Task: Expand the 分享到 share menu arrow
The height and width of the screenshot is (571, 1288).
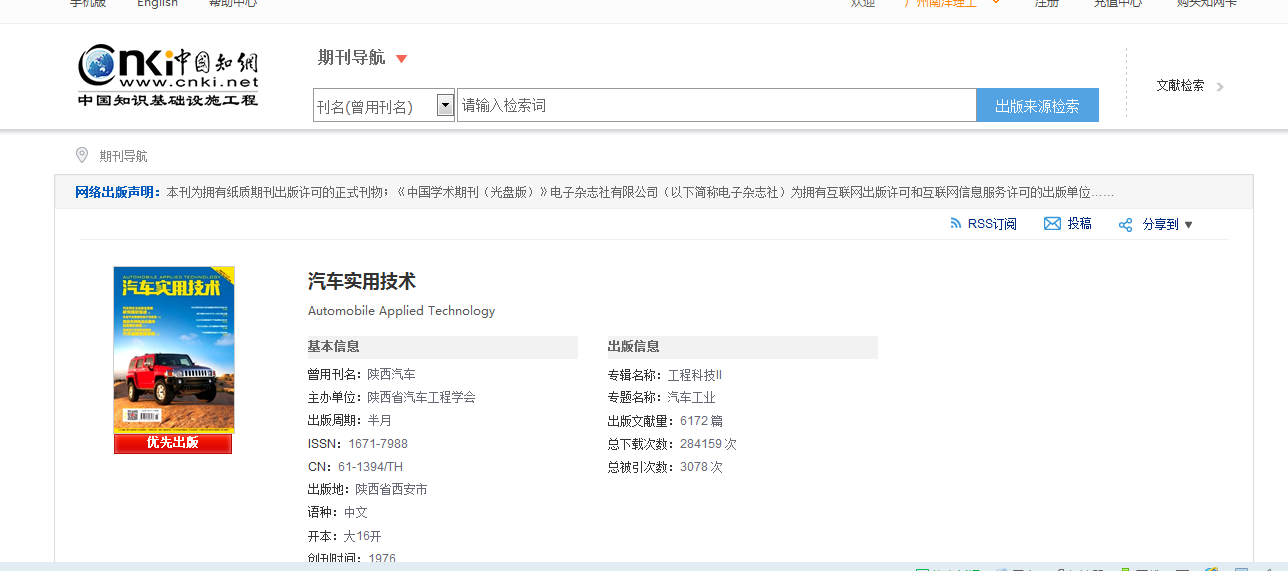Action: 1188,225
